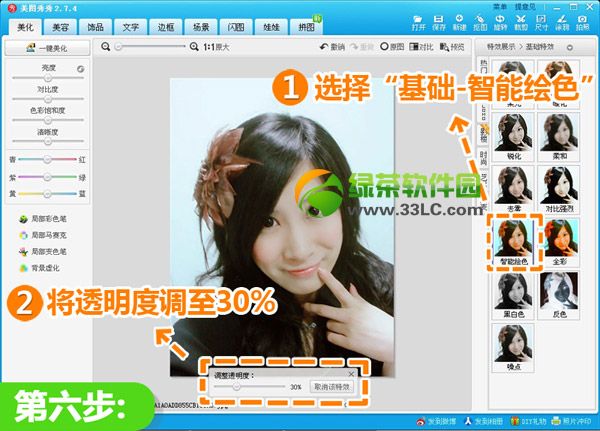Click the 黄-蓝 color balance slider
The width and height of the screenshot is (600, 431).
point(47,194)
